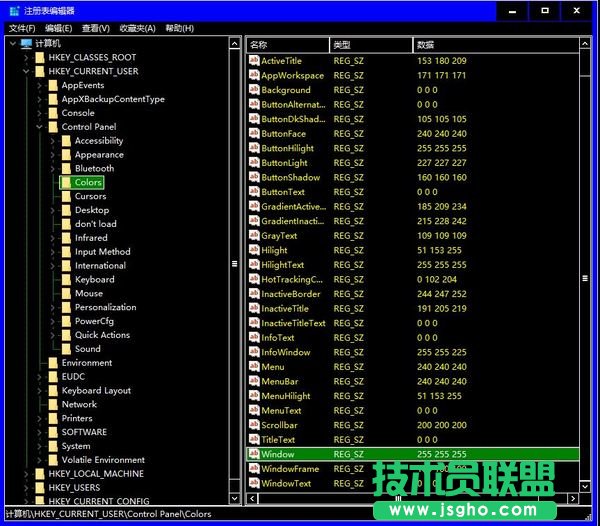Select the WindowText value name
The image size is (600, 526).
[286, 484]
